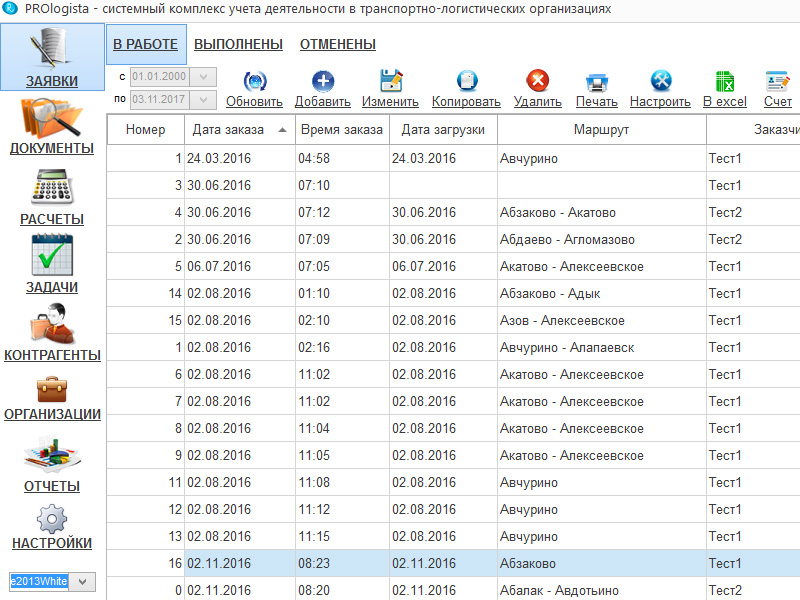The image size is (800, 600).
Task: Click the ЗАДАЧИ label link
Action: pos(52,287)
